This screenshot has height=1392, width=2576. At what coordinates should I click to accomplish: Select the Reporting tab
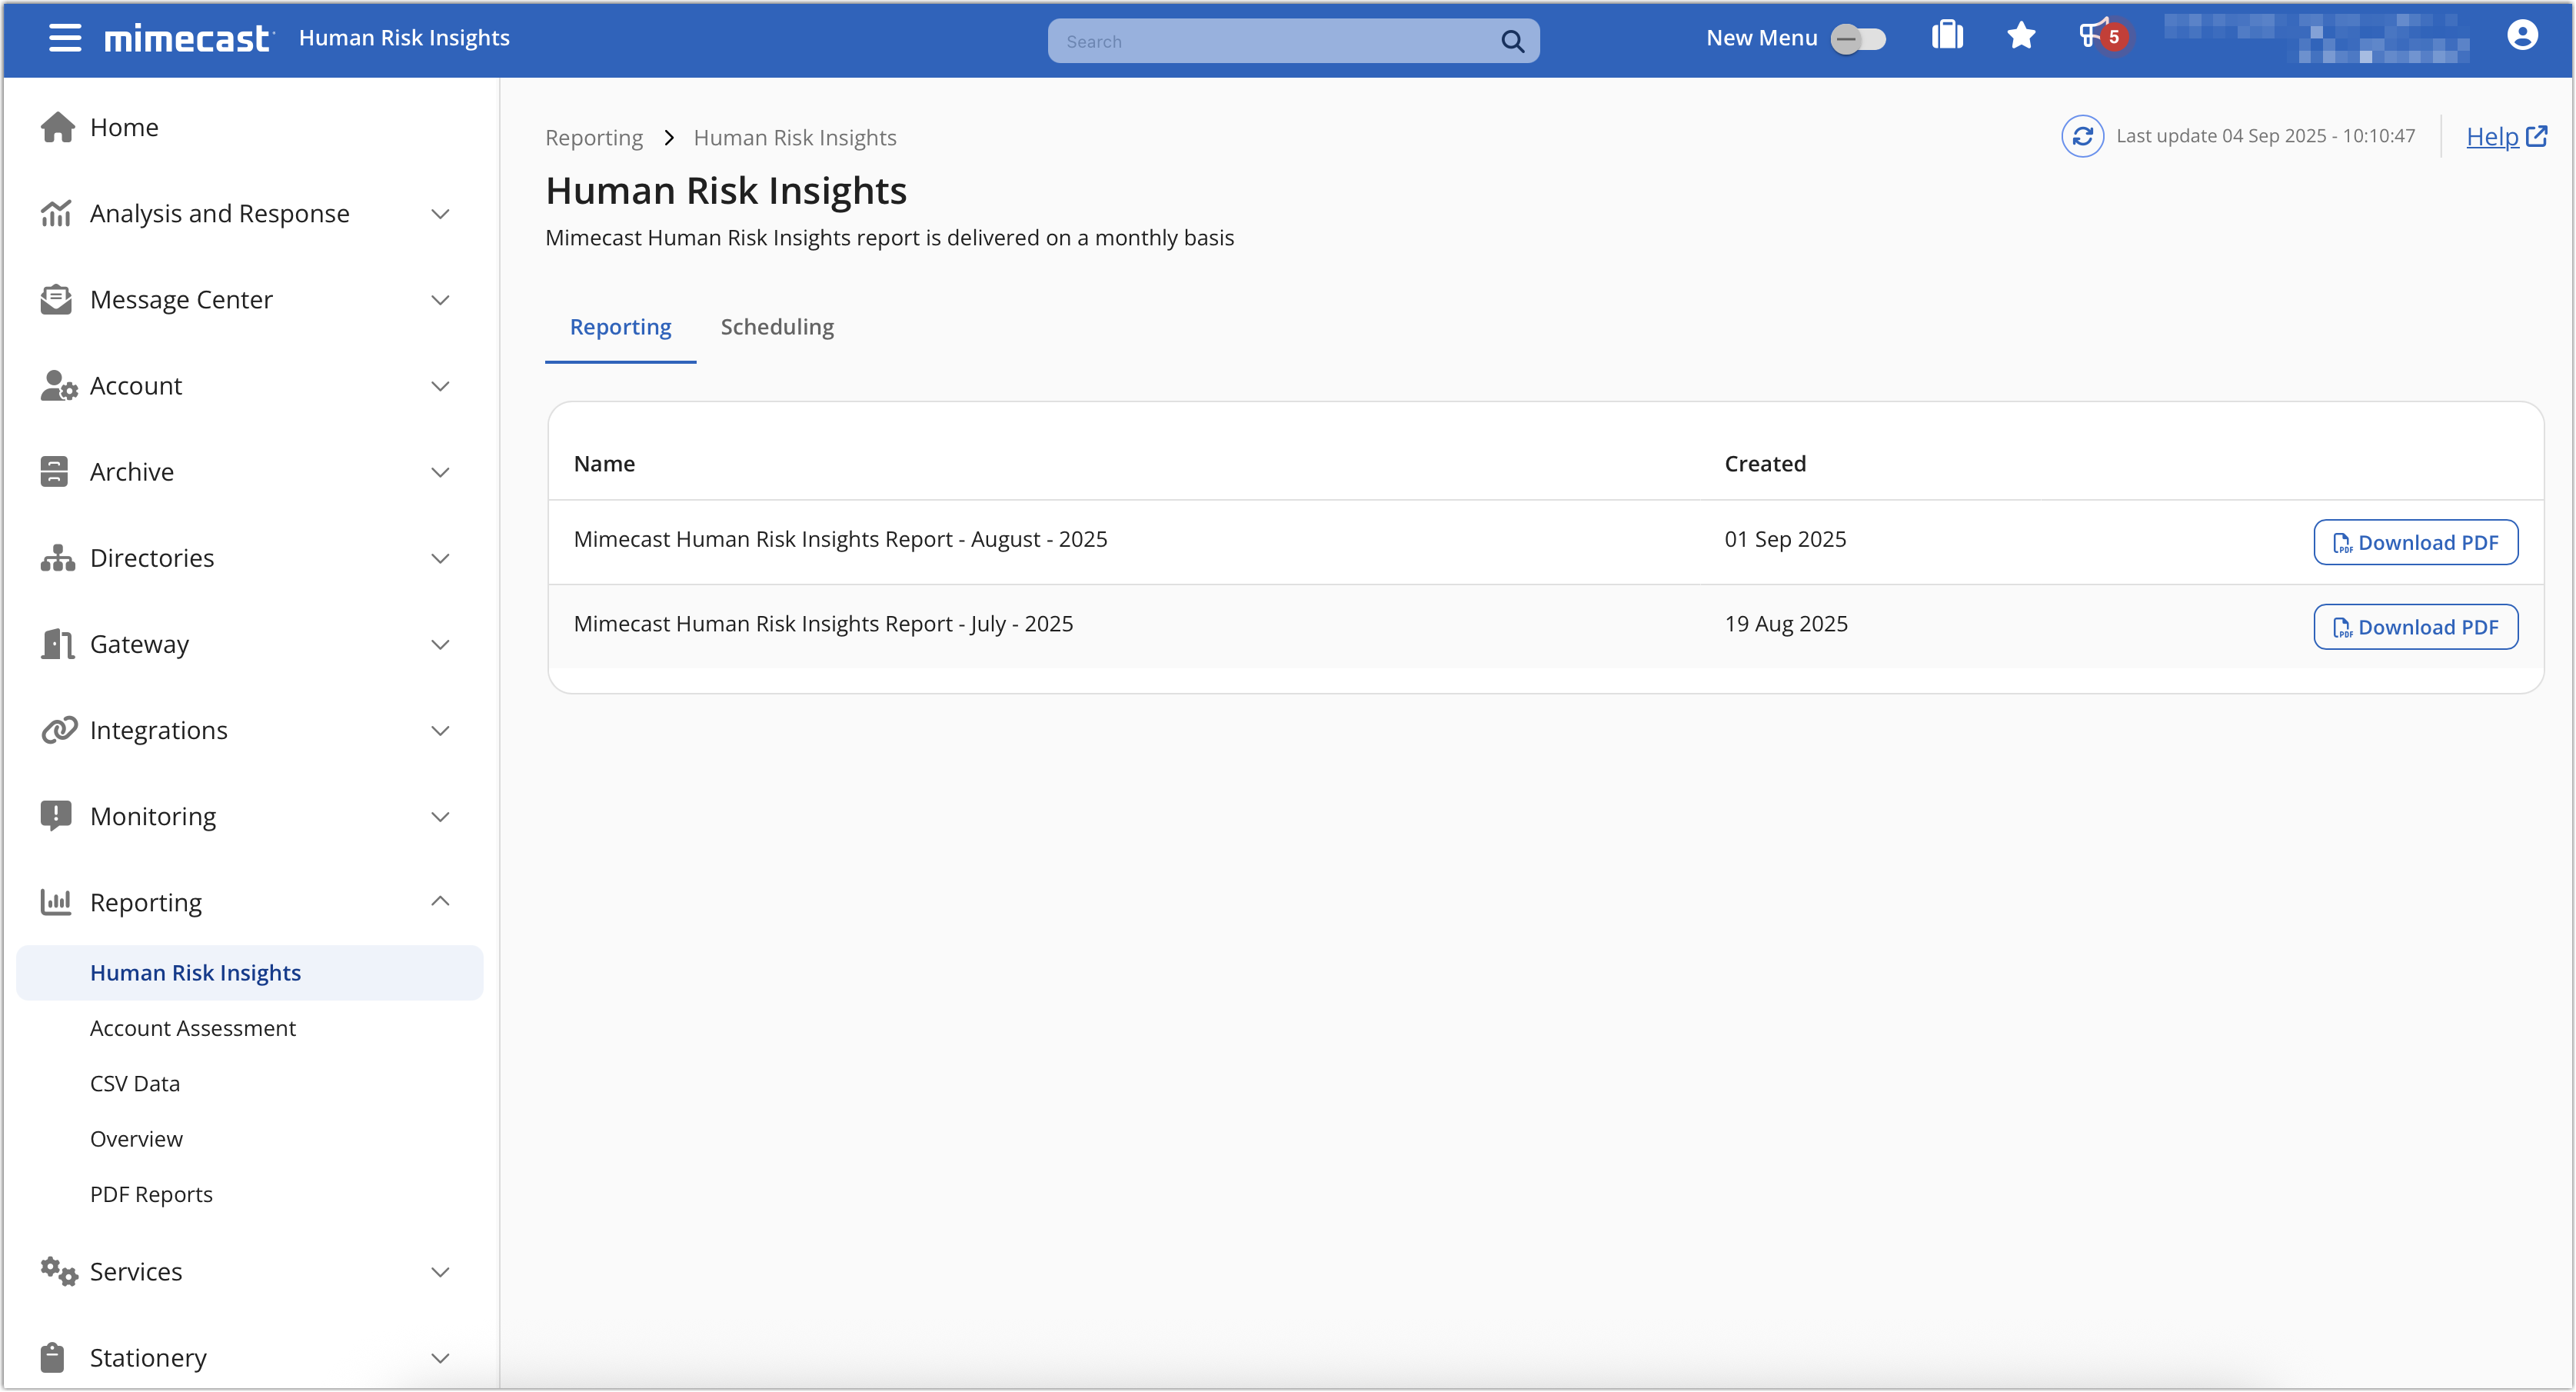tap(620, 327)
